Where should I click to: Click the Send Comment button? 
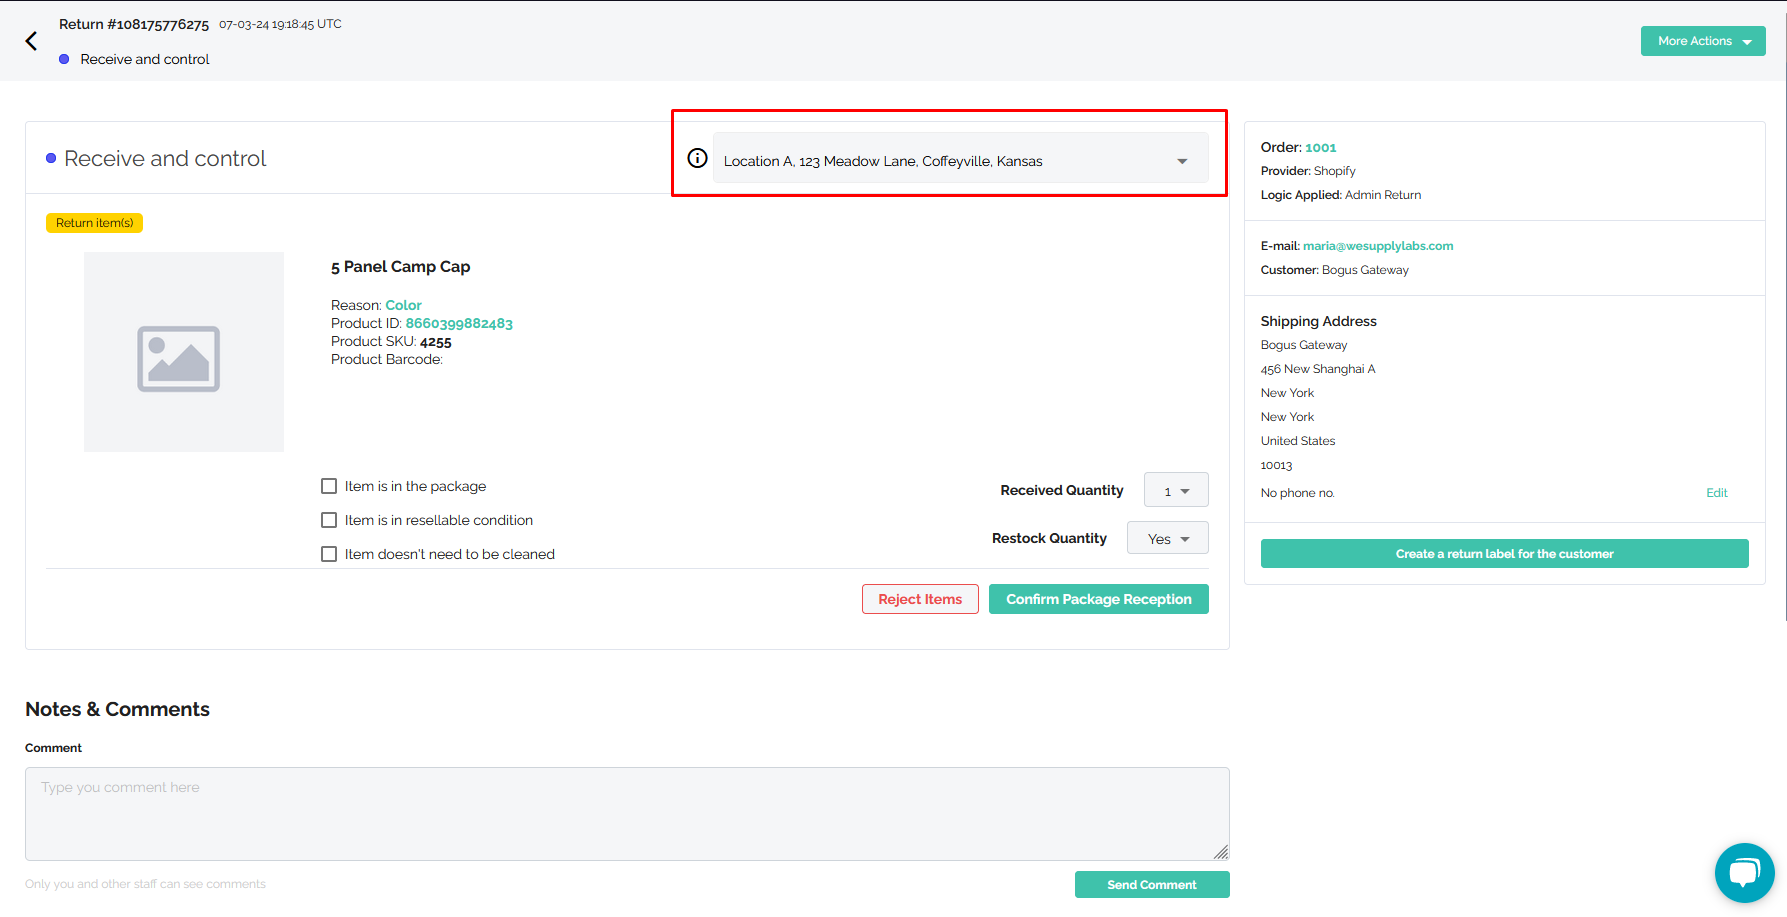coord(1152,885)
